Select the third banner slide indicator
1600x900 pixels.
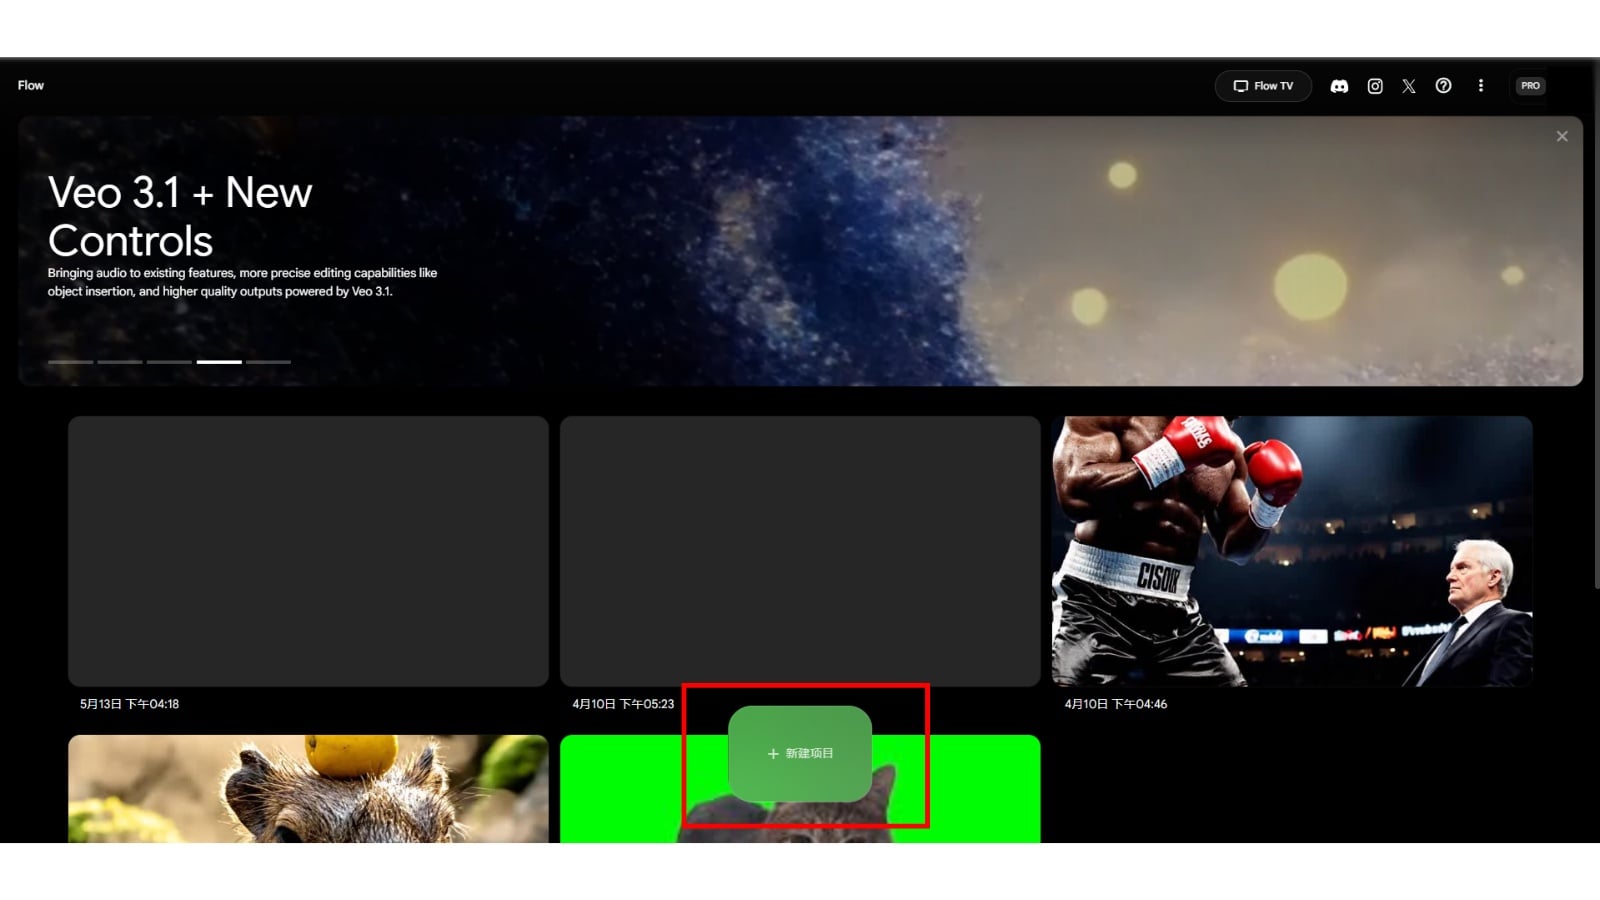[169, 362]
